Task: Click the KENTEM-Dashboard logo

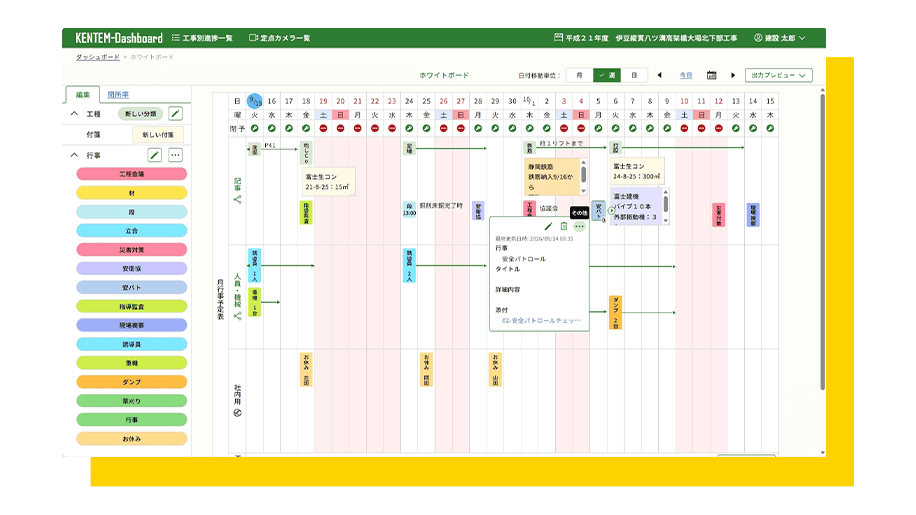Action: coord(119,38)
